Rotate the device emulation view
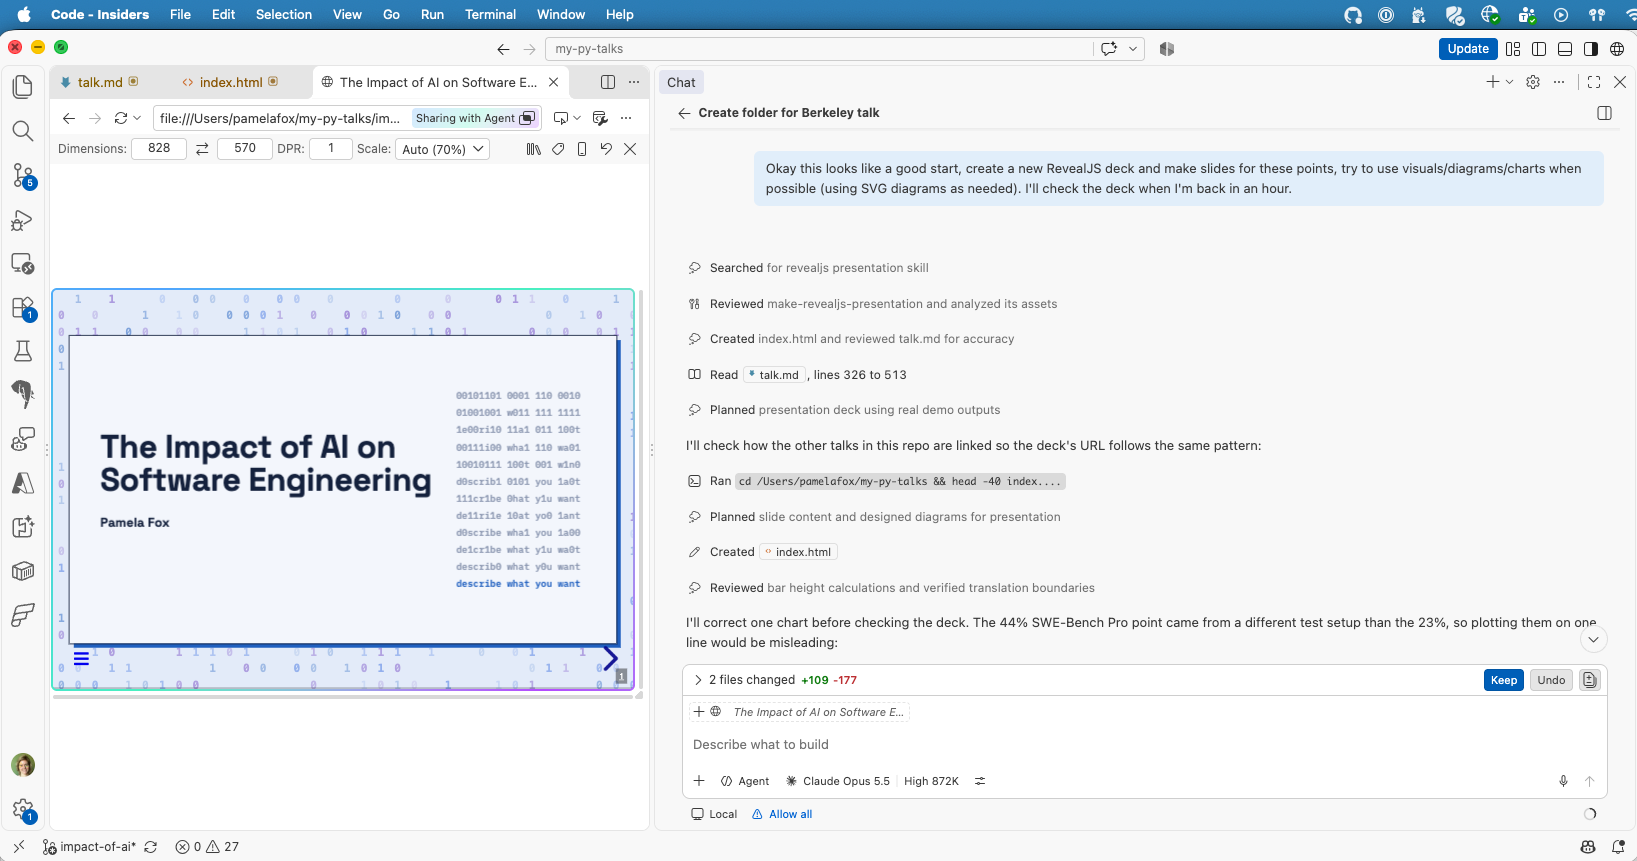 click(x=606, y=149)
